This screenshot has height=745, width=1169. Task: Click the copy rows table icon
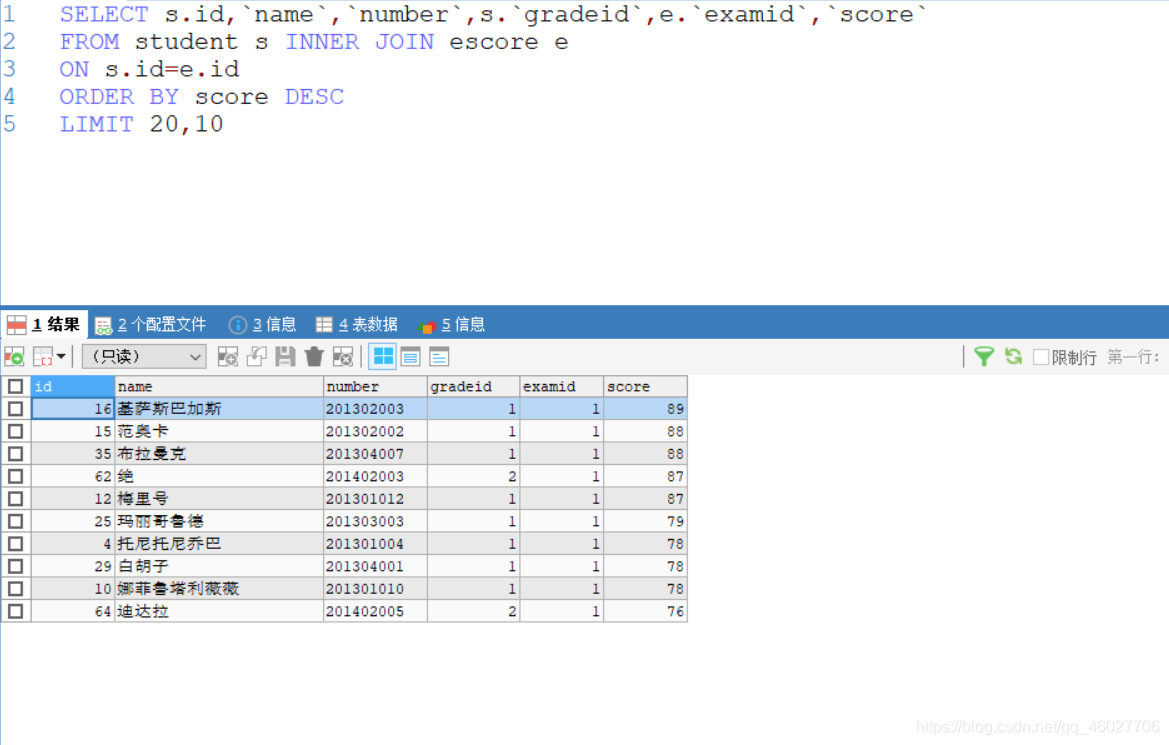42,357
